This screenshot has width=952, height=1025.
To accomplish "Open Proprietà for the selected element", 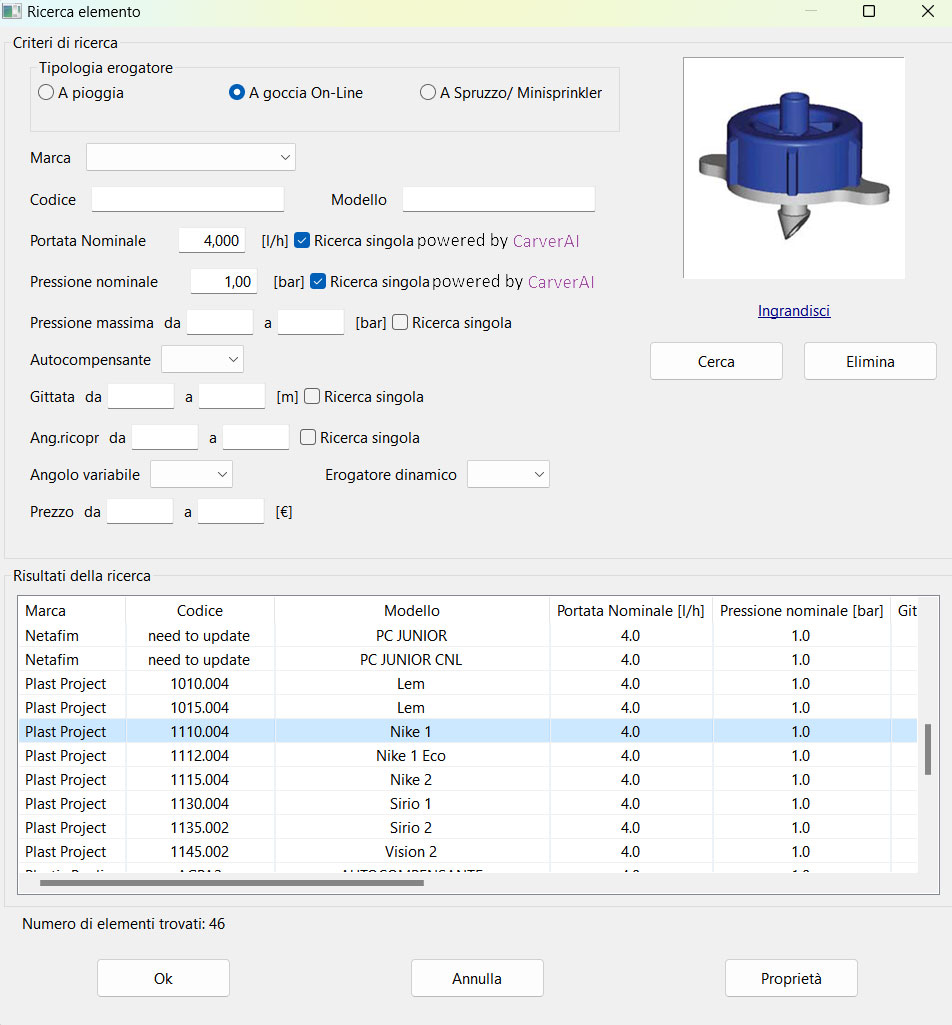I will click(790, 979).
